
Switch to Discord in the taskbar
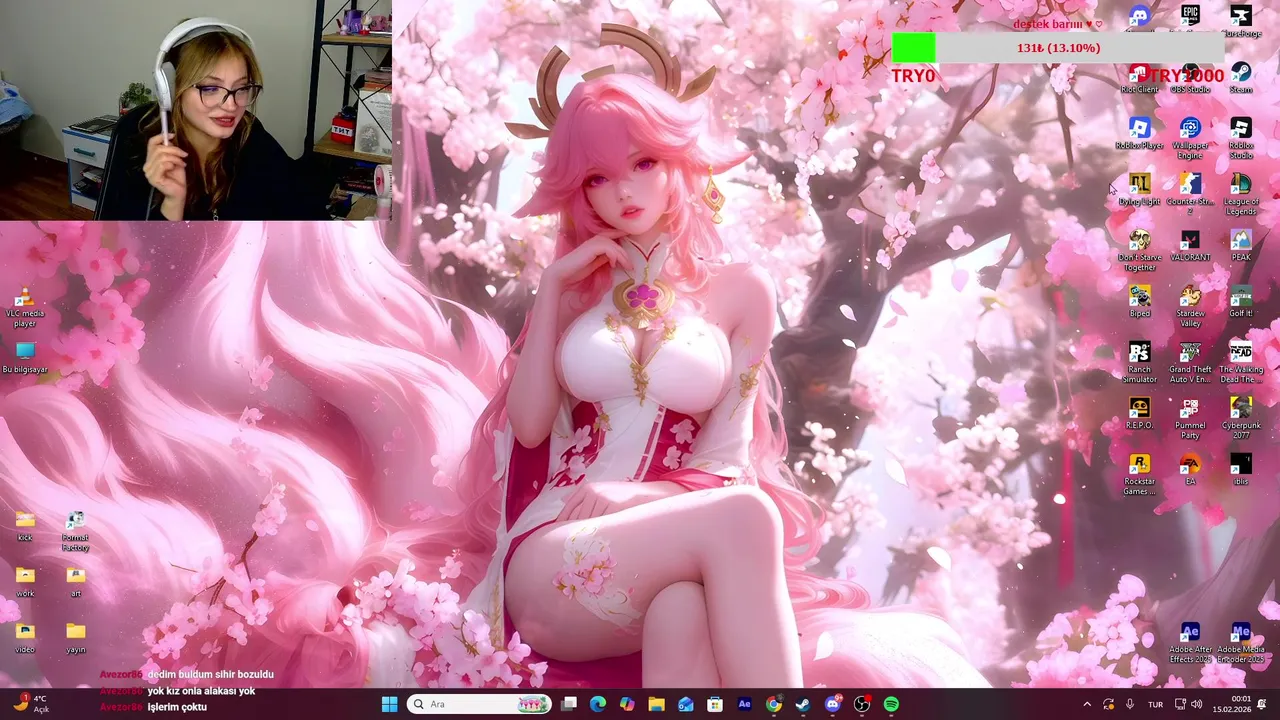(832, 704)
